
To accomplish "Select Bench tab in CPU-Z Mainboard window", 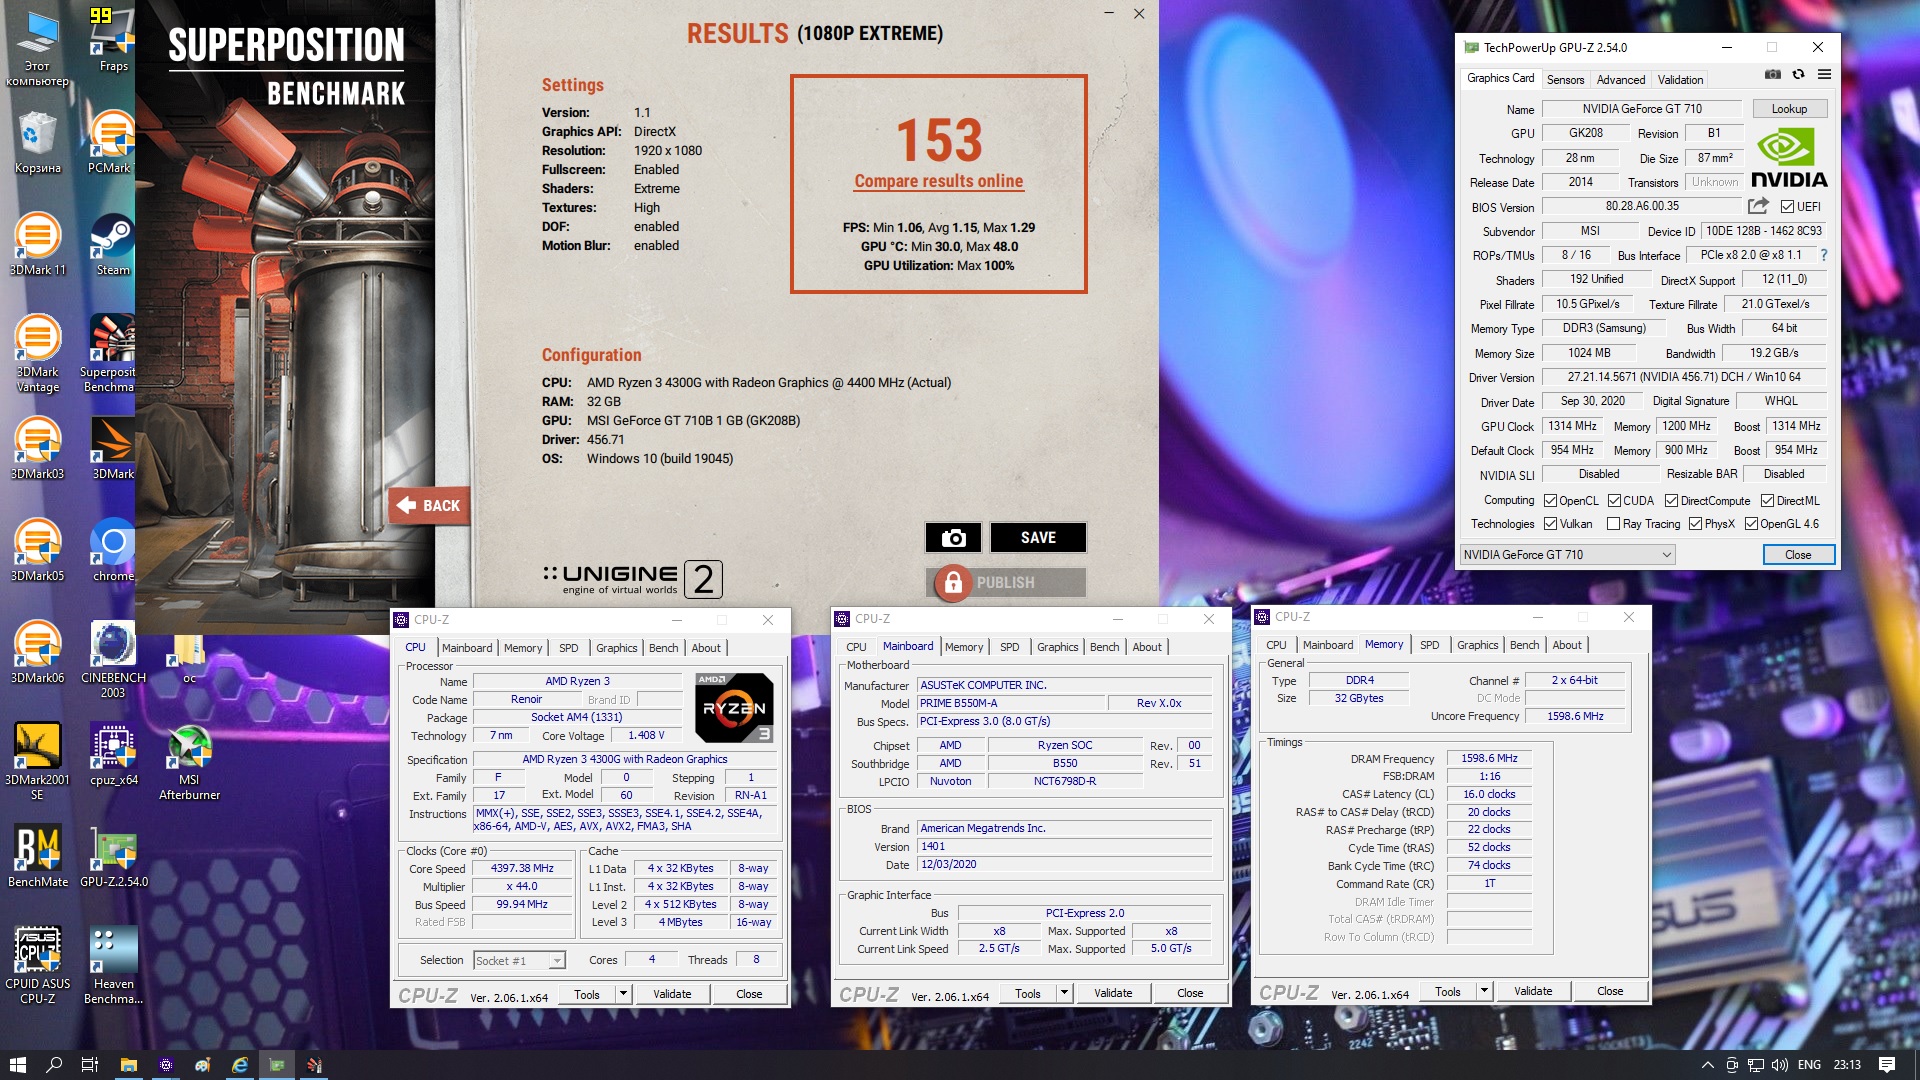I will coord(1104,647).
